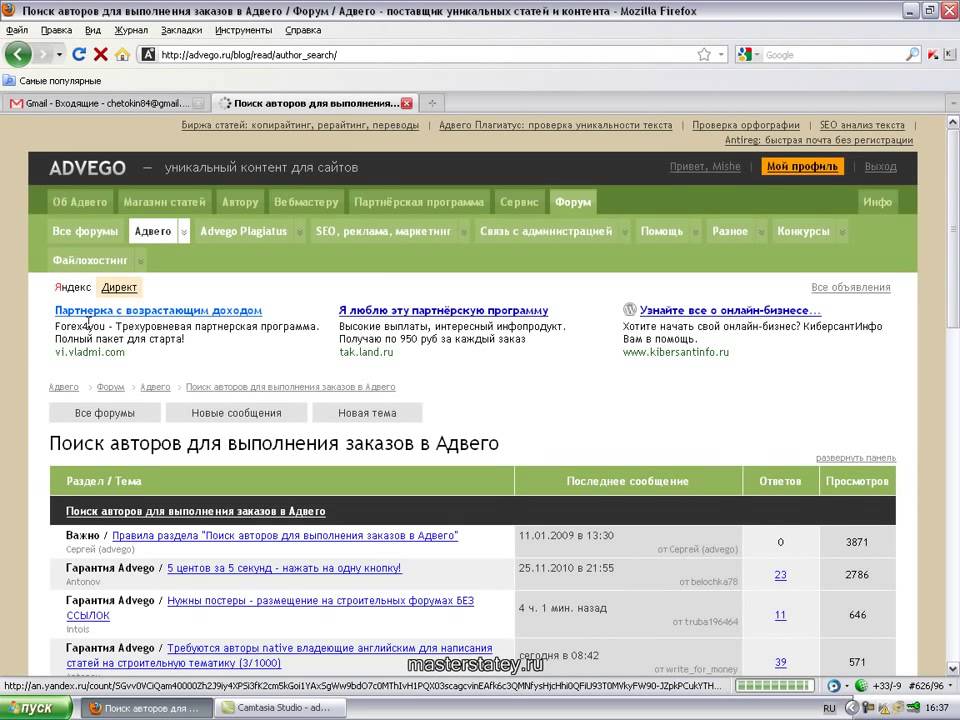Image resolution: width=960 pixels, height=720 pixels.
Task: Bookmark the page with the star icon
Action: point(704,54)
